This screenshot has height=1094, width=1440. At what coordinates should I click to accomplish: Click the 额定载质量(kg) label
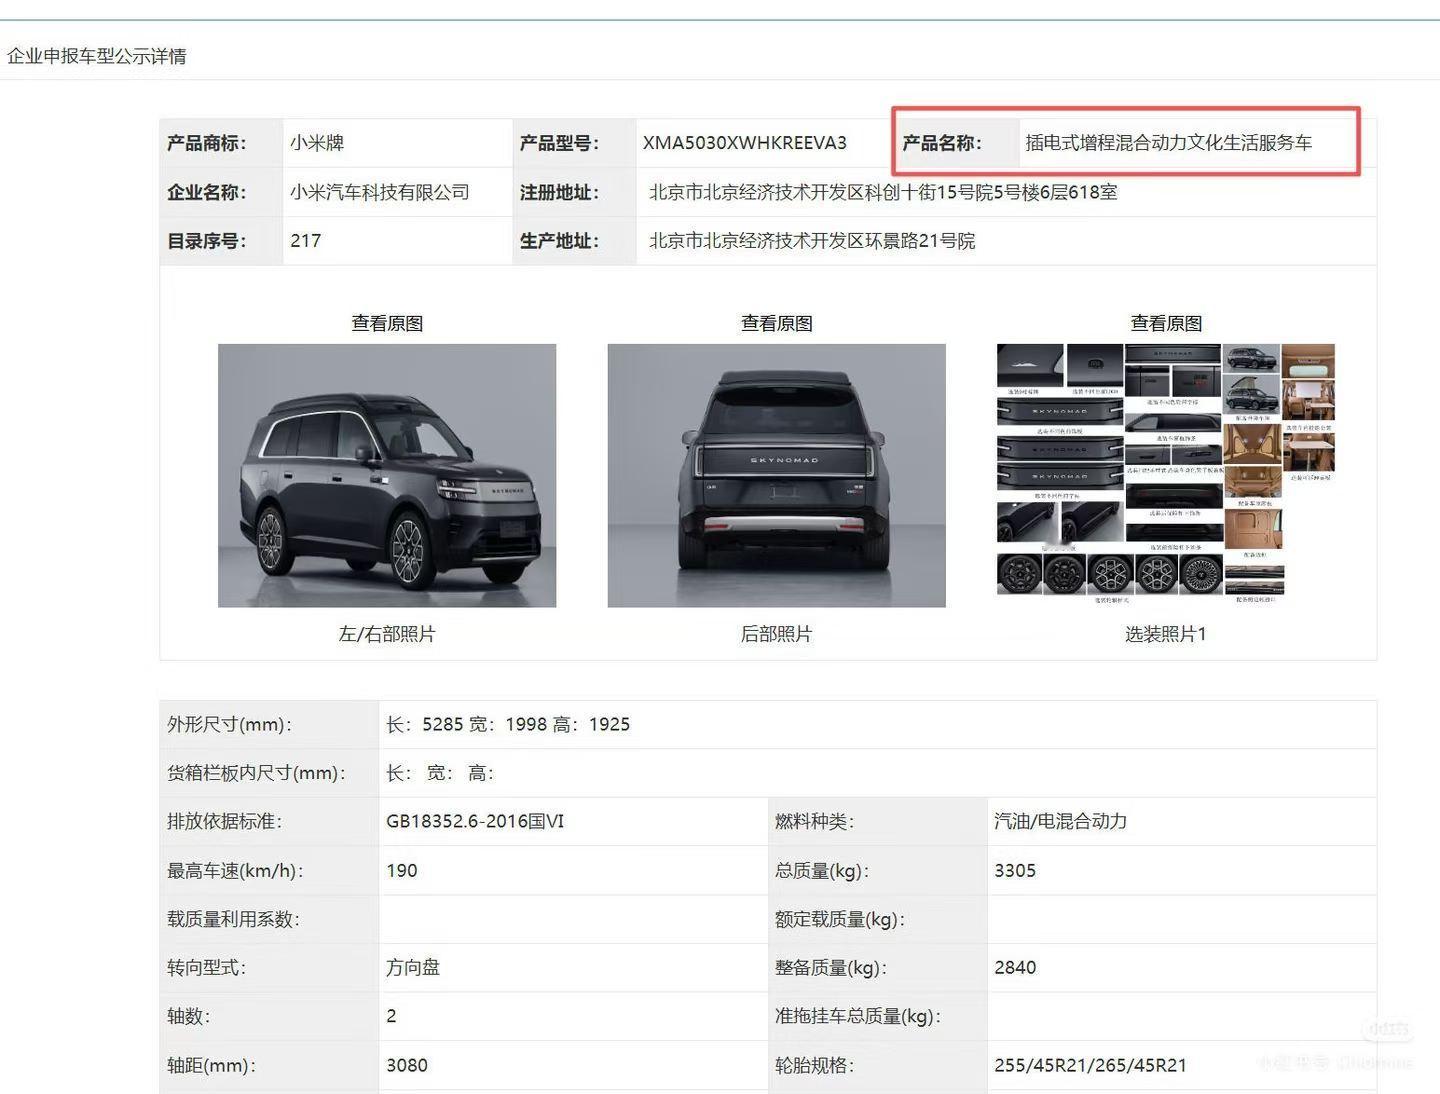tap(840, 919)
